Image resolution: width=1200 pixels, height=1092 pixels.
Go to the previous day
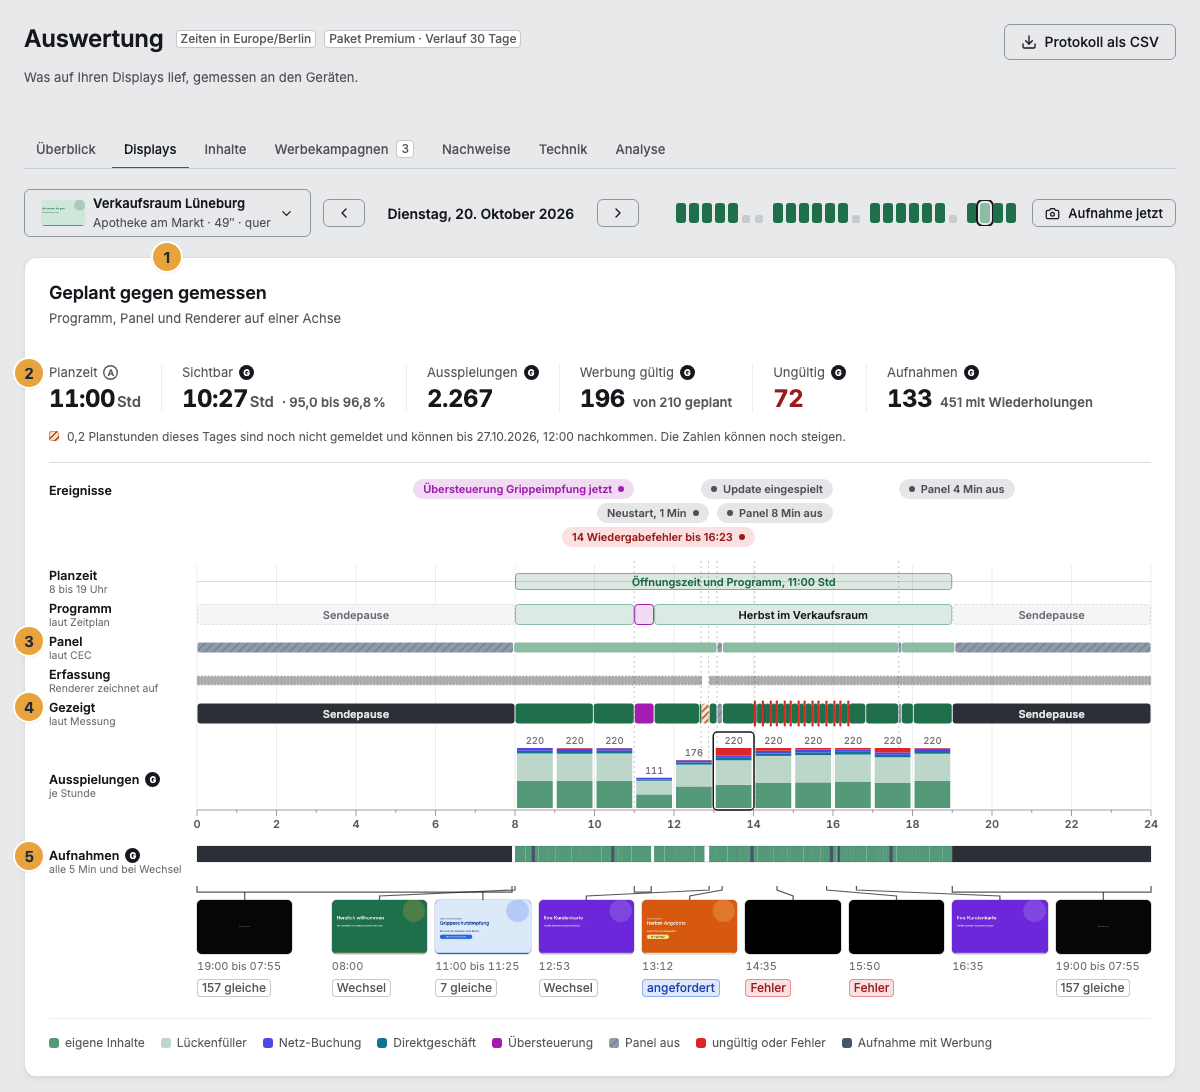(344, 213)
